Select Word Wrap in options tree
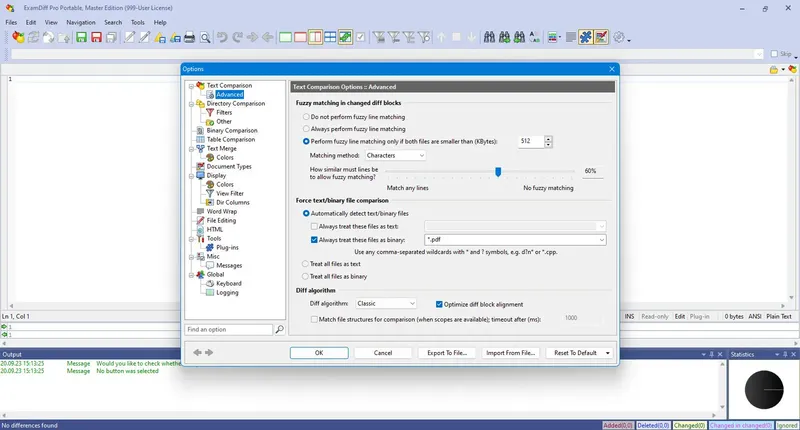 pyautogui.click(x=221, y=212)
